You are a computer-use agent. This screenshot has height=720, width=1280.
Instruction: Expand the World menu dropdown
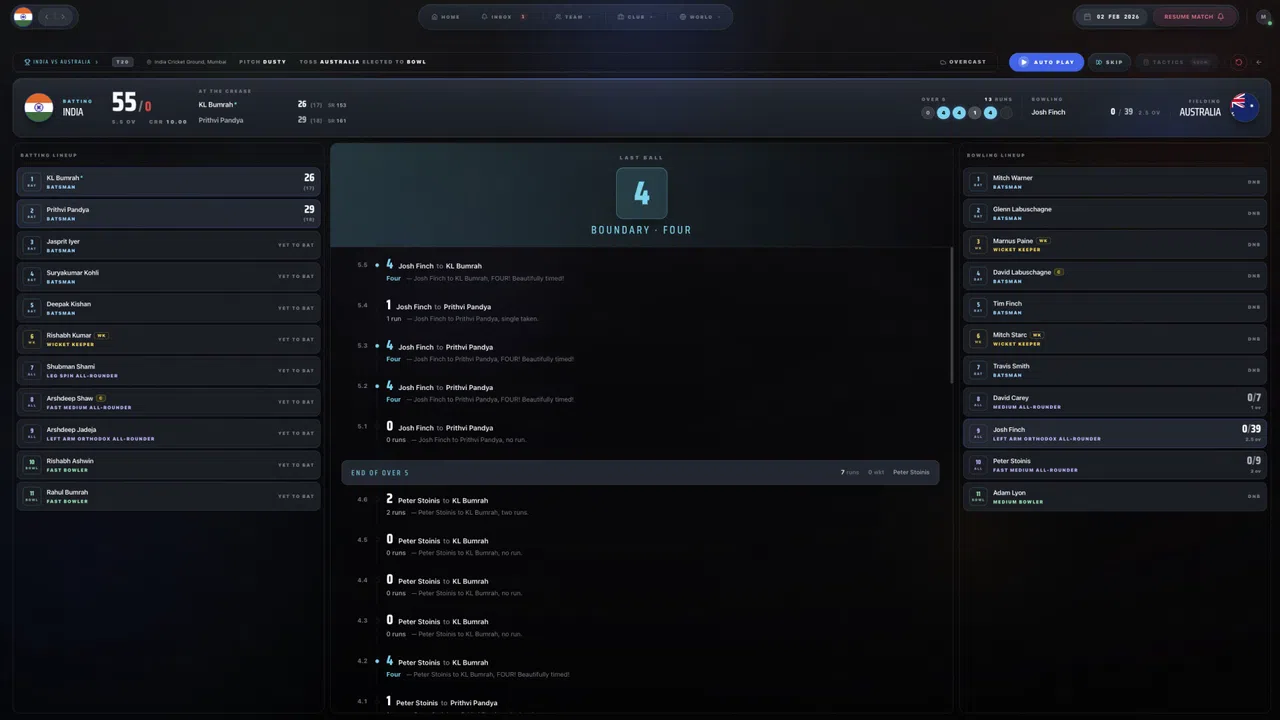(699, 17)
